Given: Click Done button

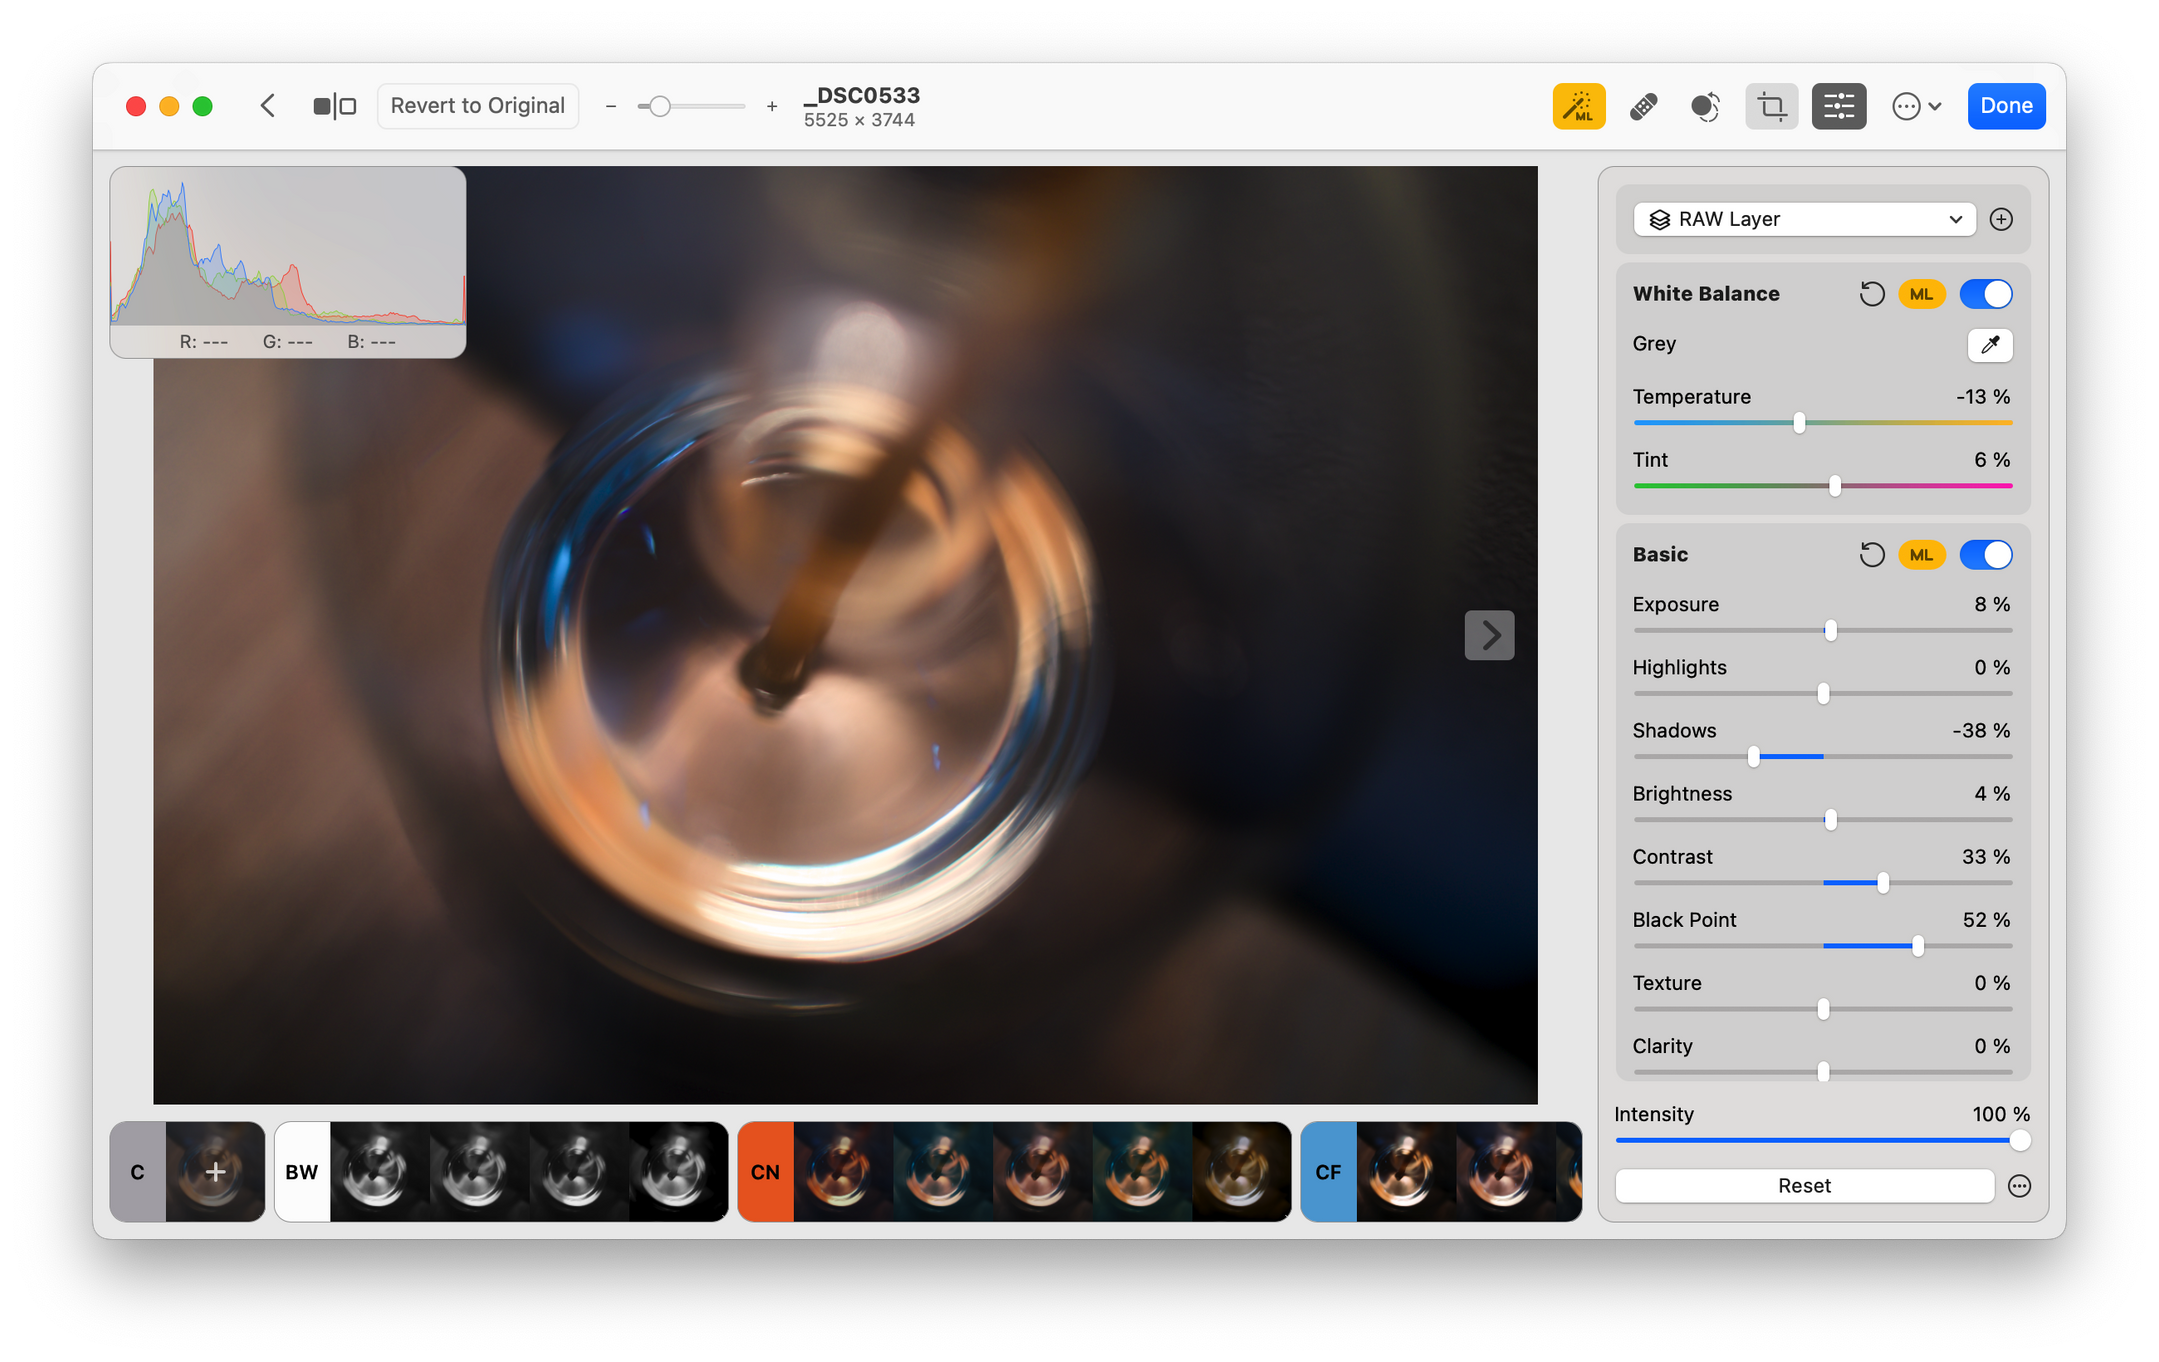Looking at the screenshot, I should tap(2005, 106).
